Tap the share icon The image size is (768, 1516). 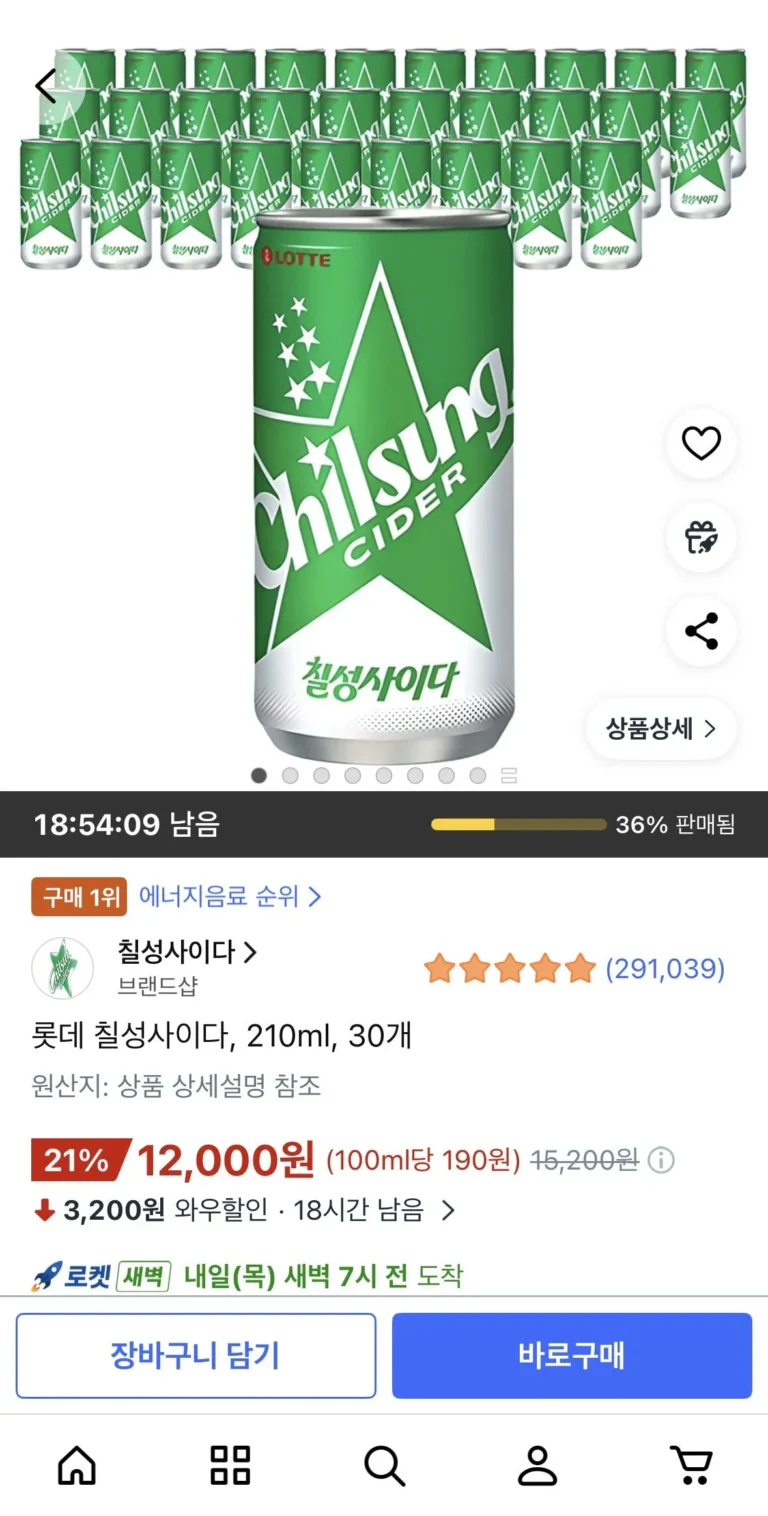701,631
